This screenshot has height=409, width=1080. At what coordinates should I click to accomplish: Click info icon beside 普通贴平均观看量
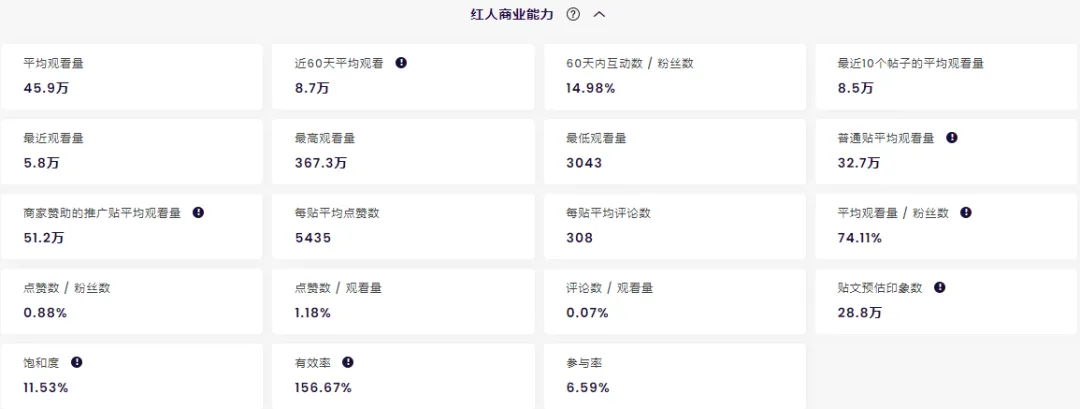(x=952, y=138)
